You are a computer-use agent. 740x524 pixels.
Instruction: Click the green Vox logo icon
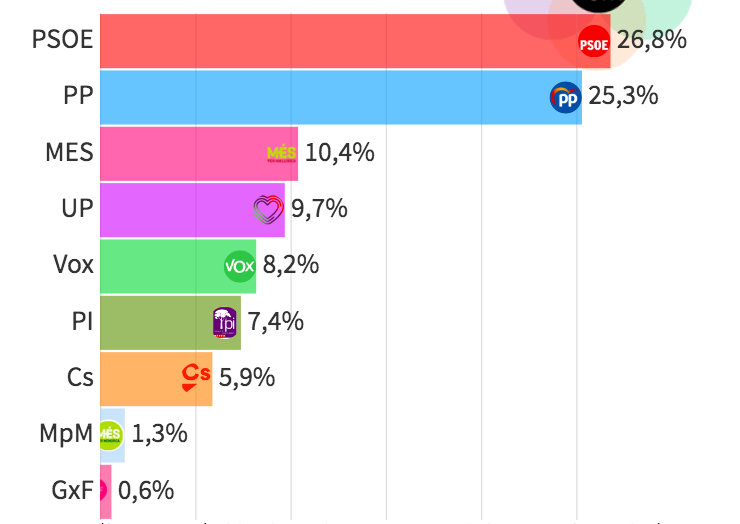(240, 266)
